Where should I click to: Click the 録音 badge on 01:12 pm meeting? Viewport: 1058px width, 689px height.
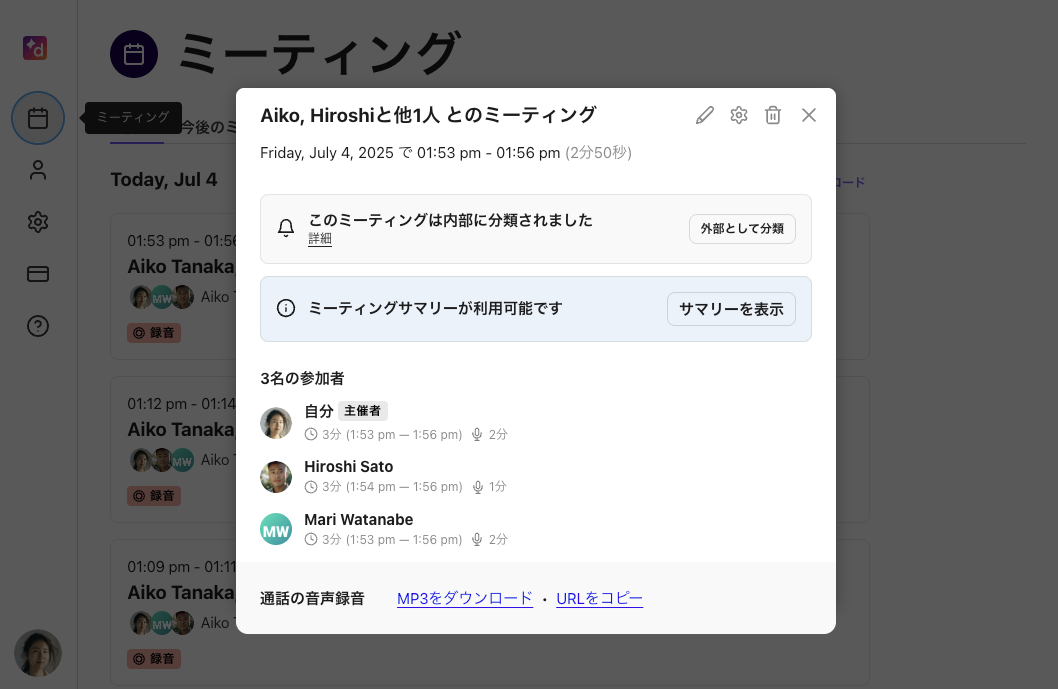tap(154, 495)
